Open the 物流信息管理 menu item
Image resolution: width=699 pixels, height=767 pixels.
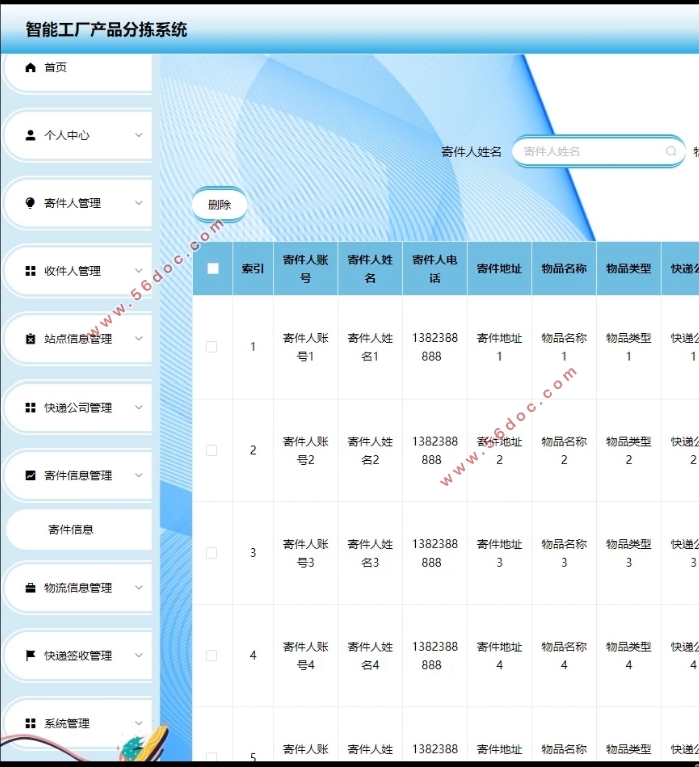click(x=78, y=588)
